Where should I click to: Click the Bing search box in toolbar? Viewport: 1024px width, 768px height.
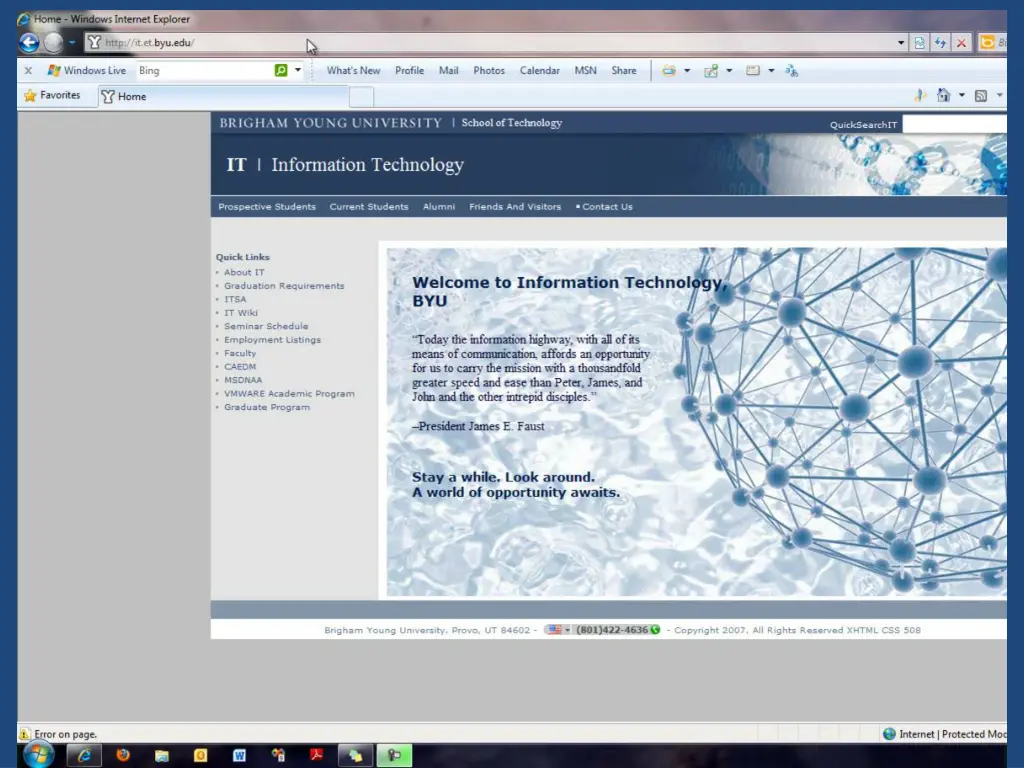pyautogui.click(x=204, y=71)
